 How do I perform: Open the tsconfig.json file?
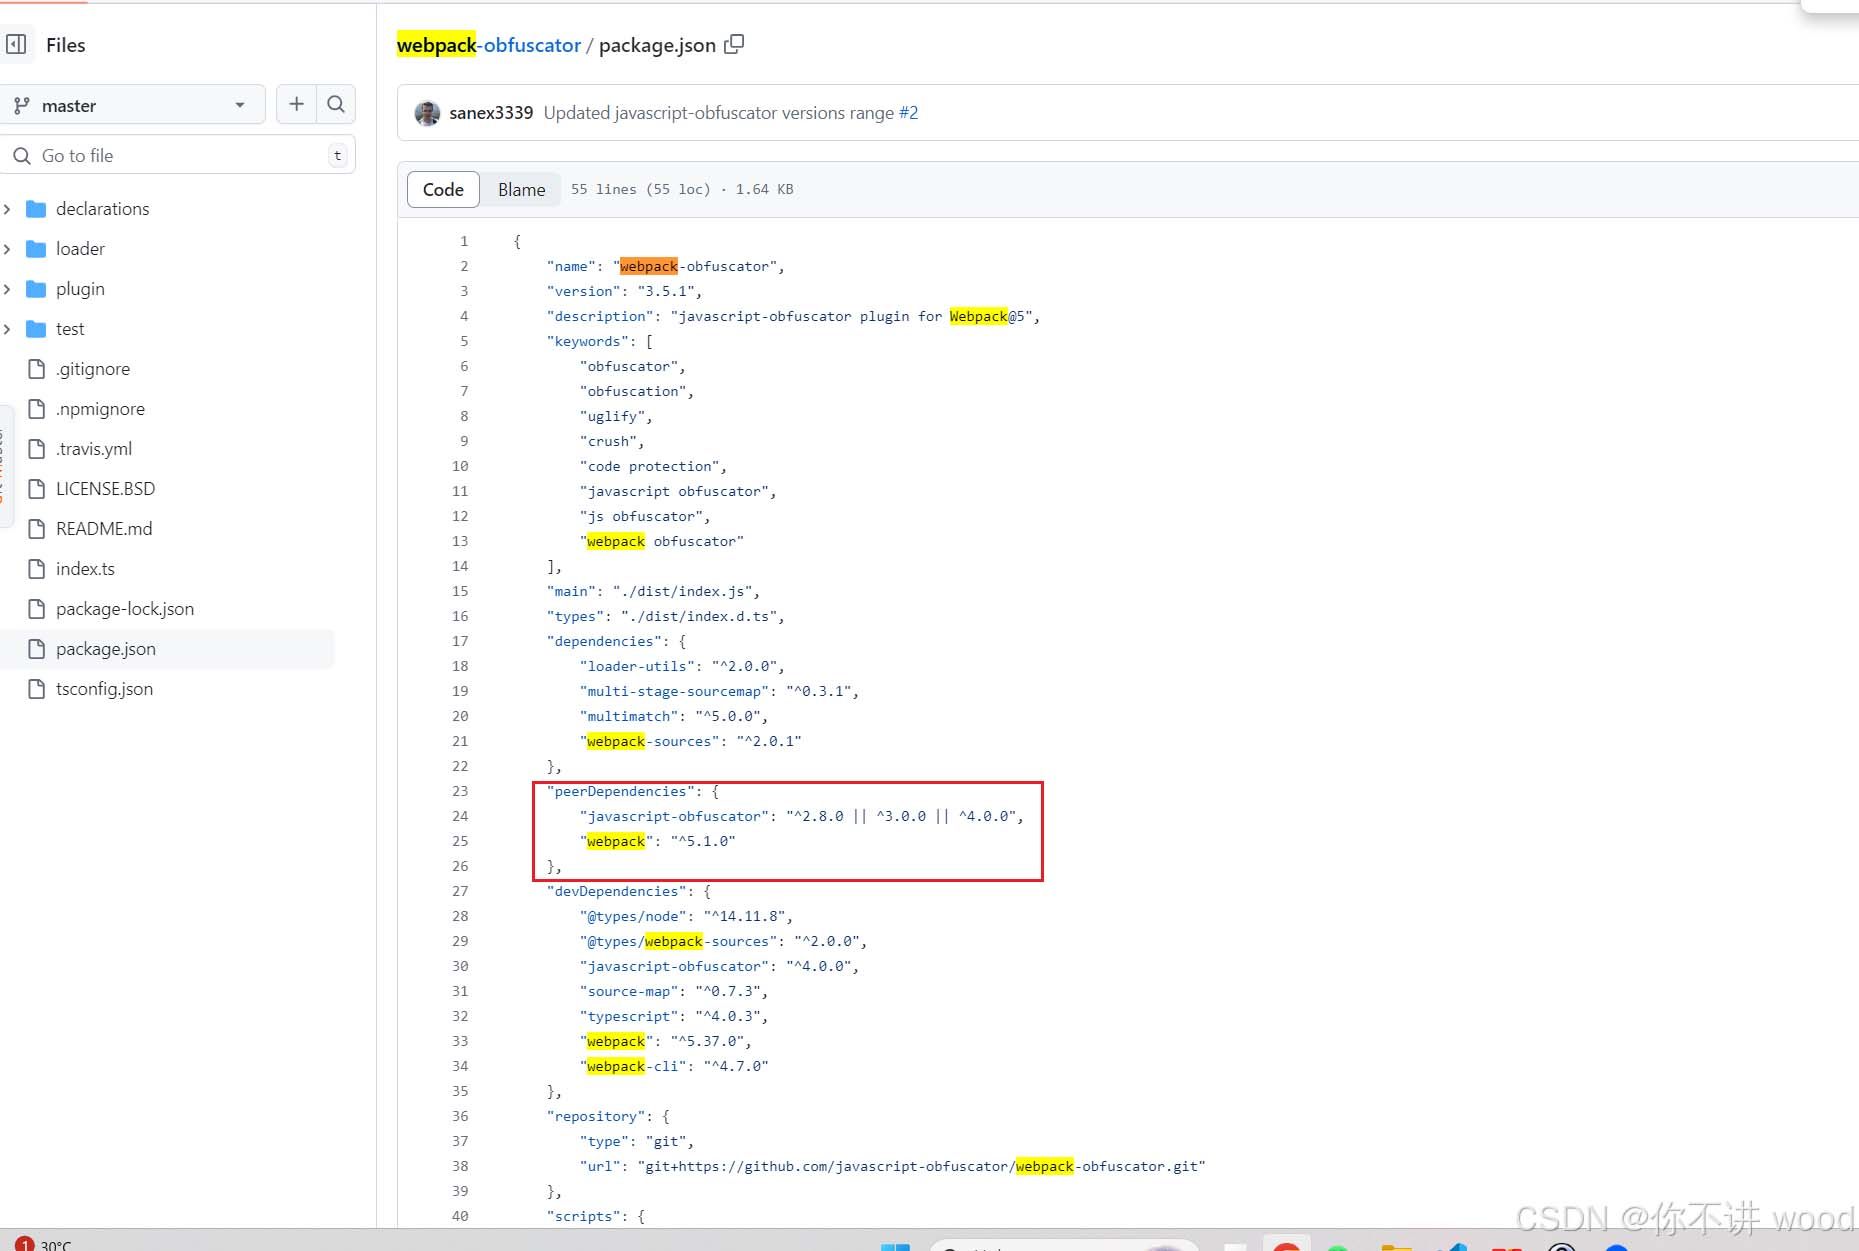104,689
